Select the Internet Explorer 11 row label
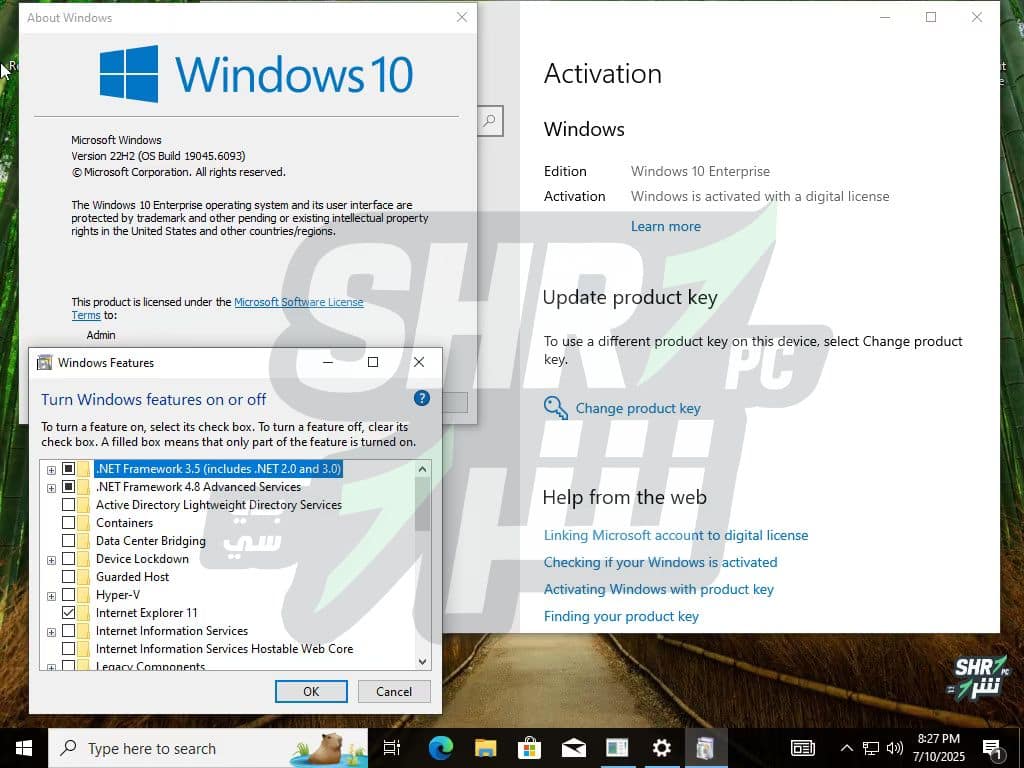Viewport: 1024px width, 768px height. pos(146,613)
